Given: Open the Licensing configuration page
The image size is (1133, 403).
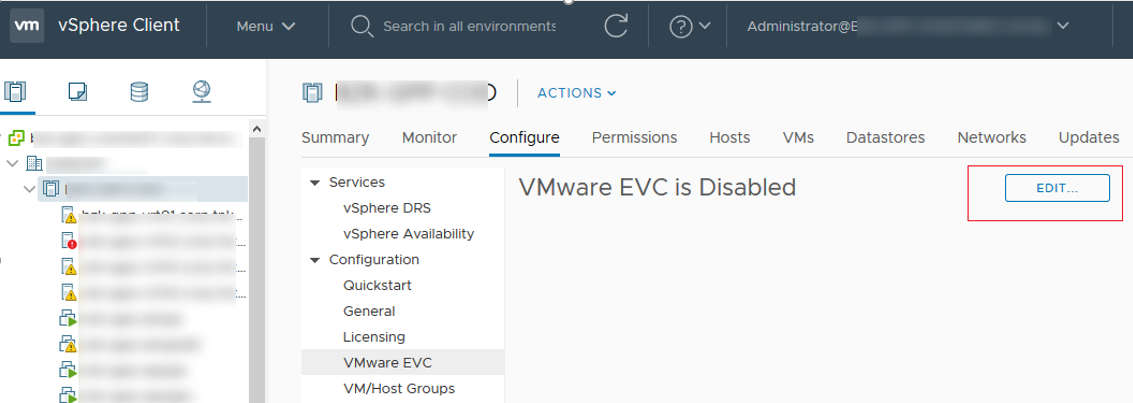Looking at the screenshot, I should 374,337.
